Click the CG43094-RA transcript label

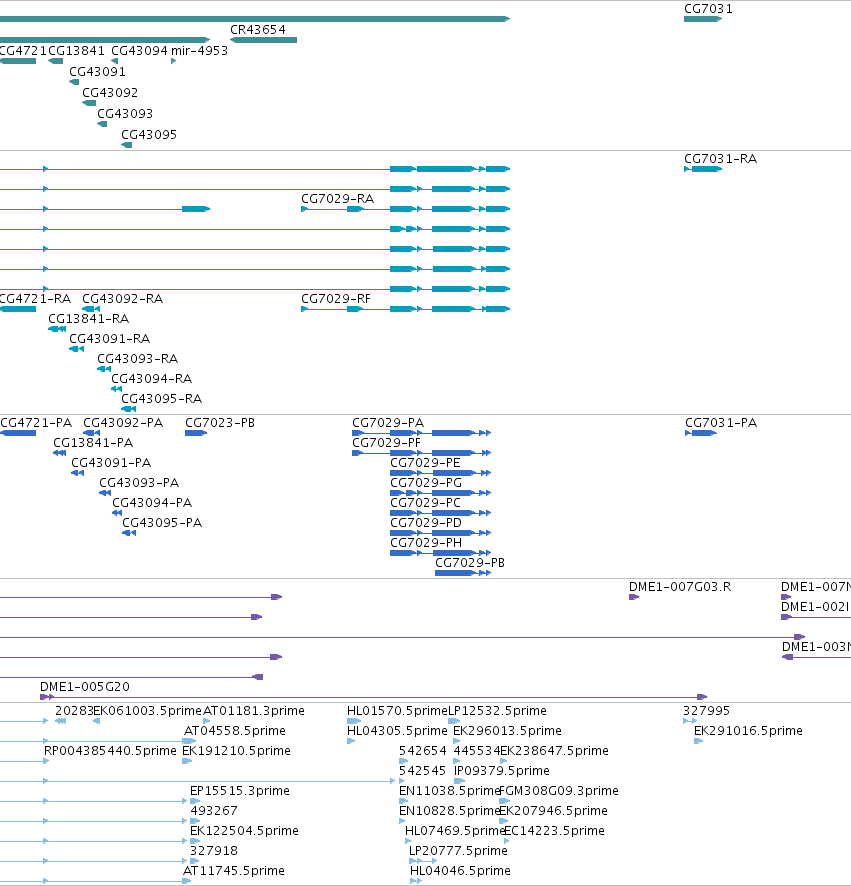click(x=151, y=379)
